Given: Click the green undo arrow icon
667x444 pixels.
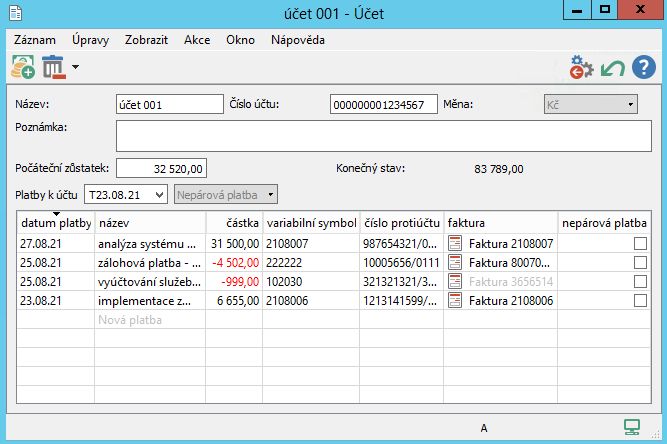Looking at the screenshot, I should pos(612,68).
